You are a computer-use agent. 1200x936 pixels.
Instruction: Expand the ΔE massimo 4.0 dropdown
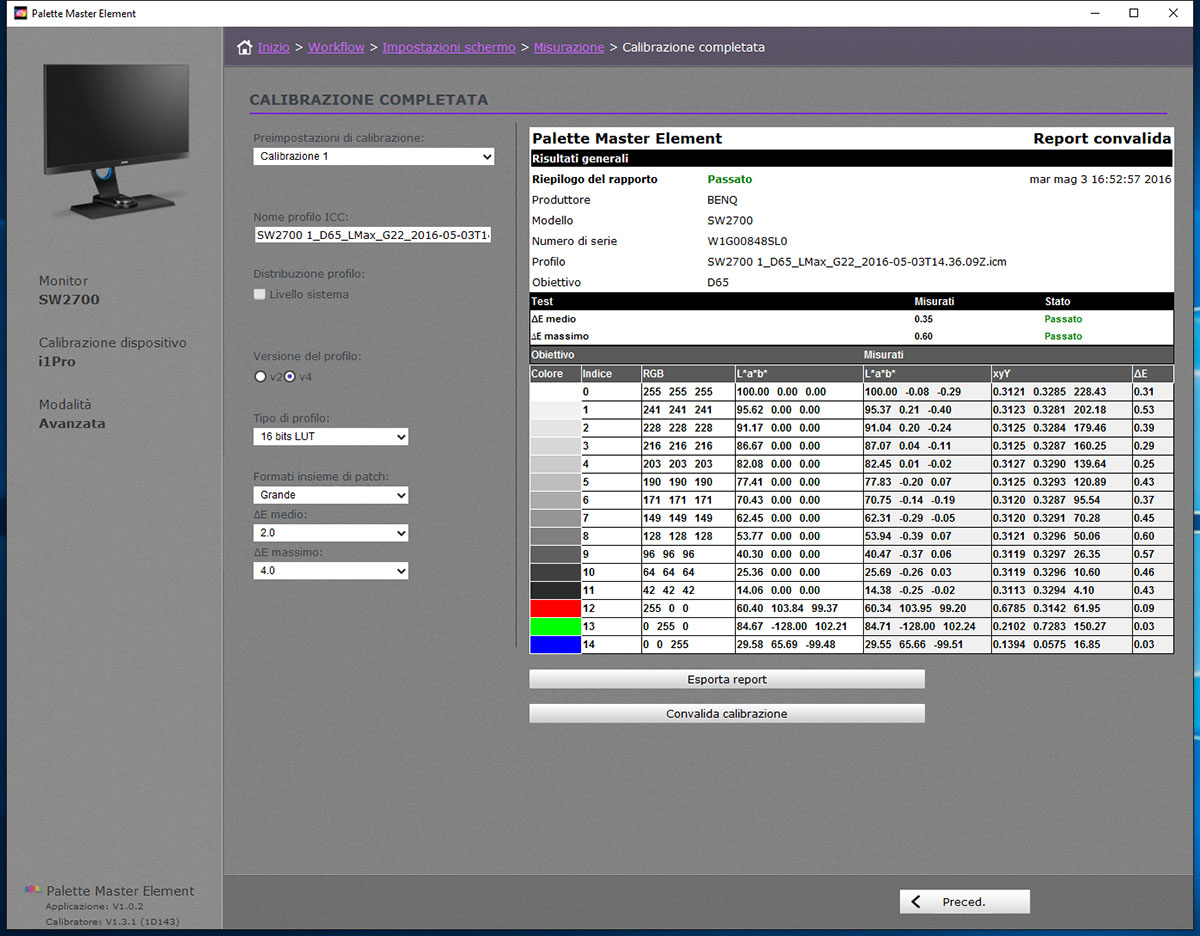click(330, 571)
